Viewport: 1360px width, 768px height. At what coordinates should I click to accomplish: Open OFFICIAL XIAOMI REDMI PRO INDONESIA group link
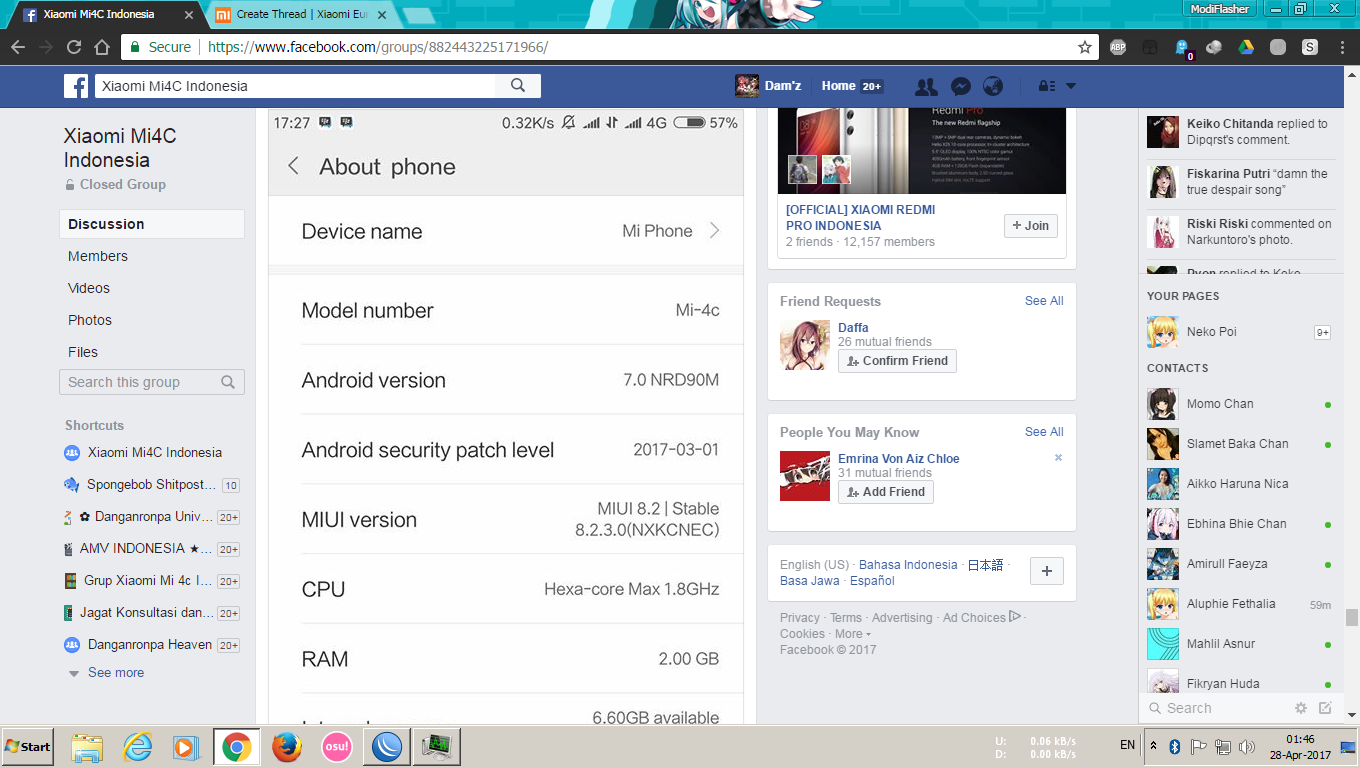(x=861, y=217)
